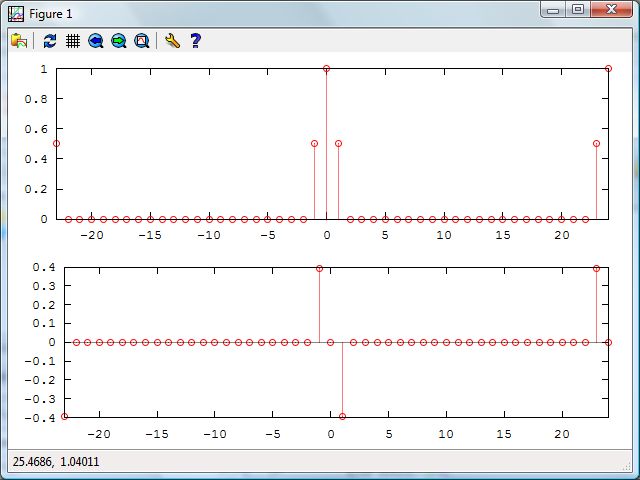Minimize the Figure 1 window
640x480 pixels.
coord(553,10)
